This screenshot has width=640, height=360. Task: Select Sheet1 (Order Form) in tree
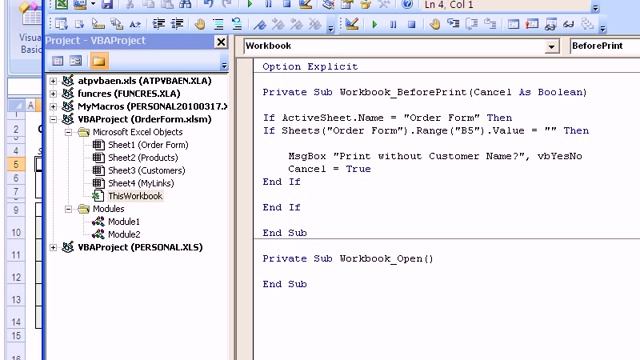(148, 145)
